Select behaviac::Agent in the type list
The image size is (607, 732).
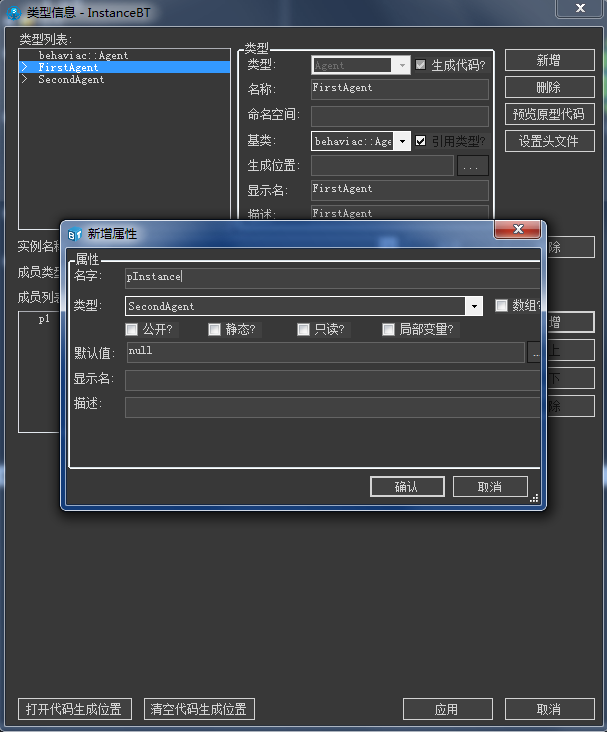point(83,56)
